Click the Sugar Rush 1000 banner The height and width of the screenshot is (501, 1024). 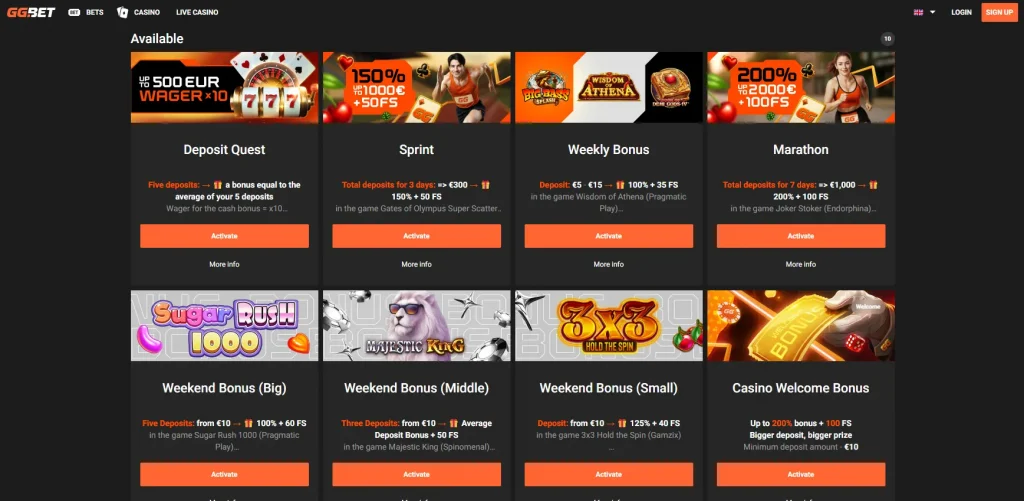(x=225, y=325)
